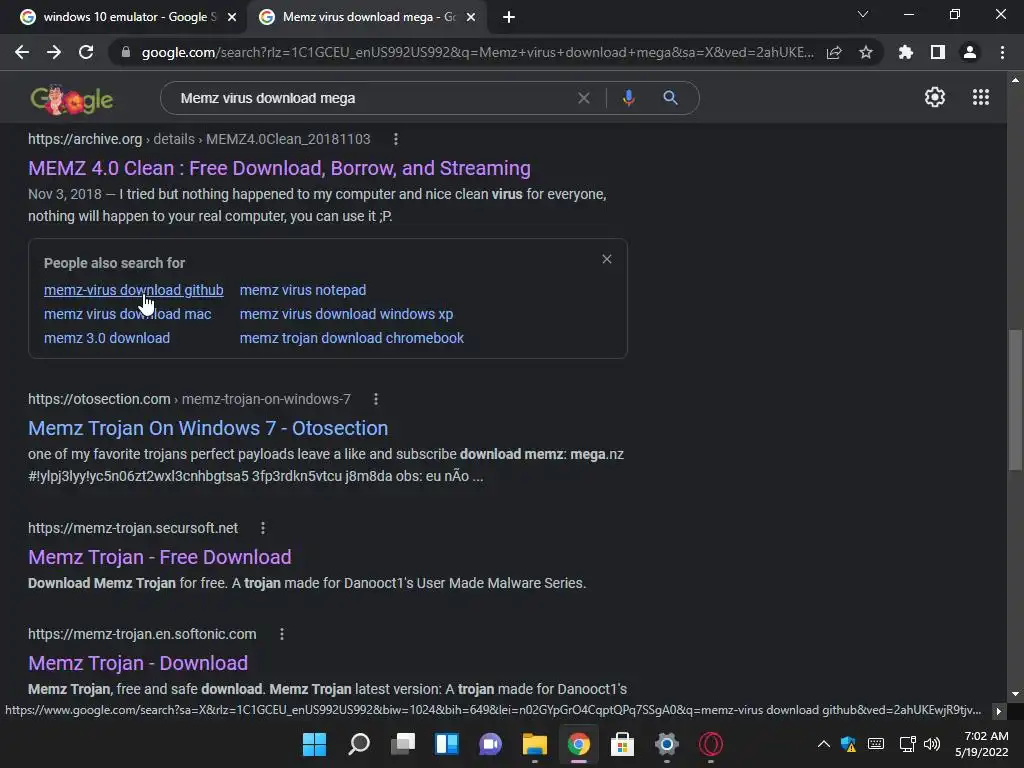Open the touch keyboard tray icon
Viewport: 1024px width, 768px height.
tap(876, 744)
